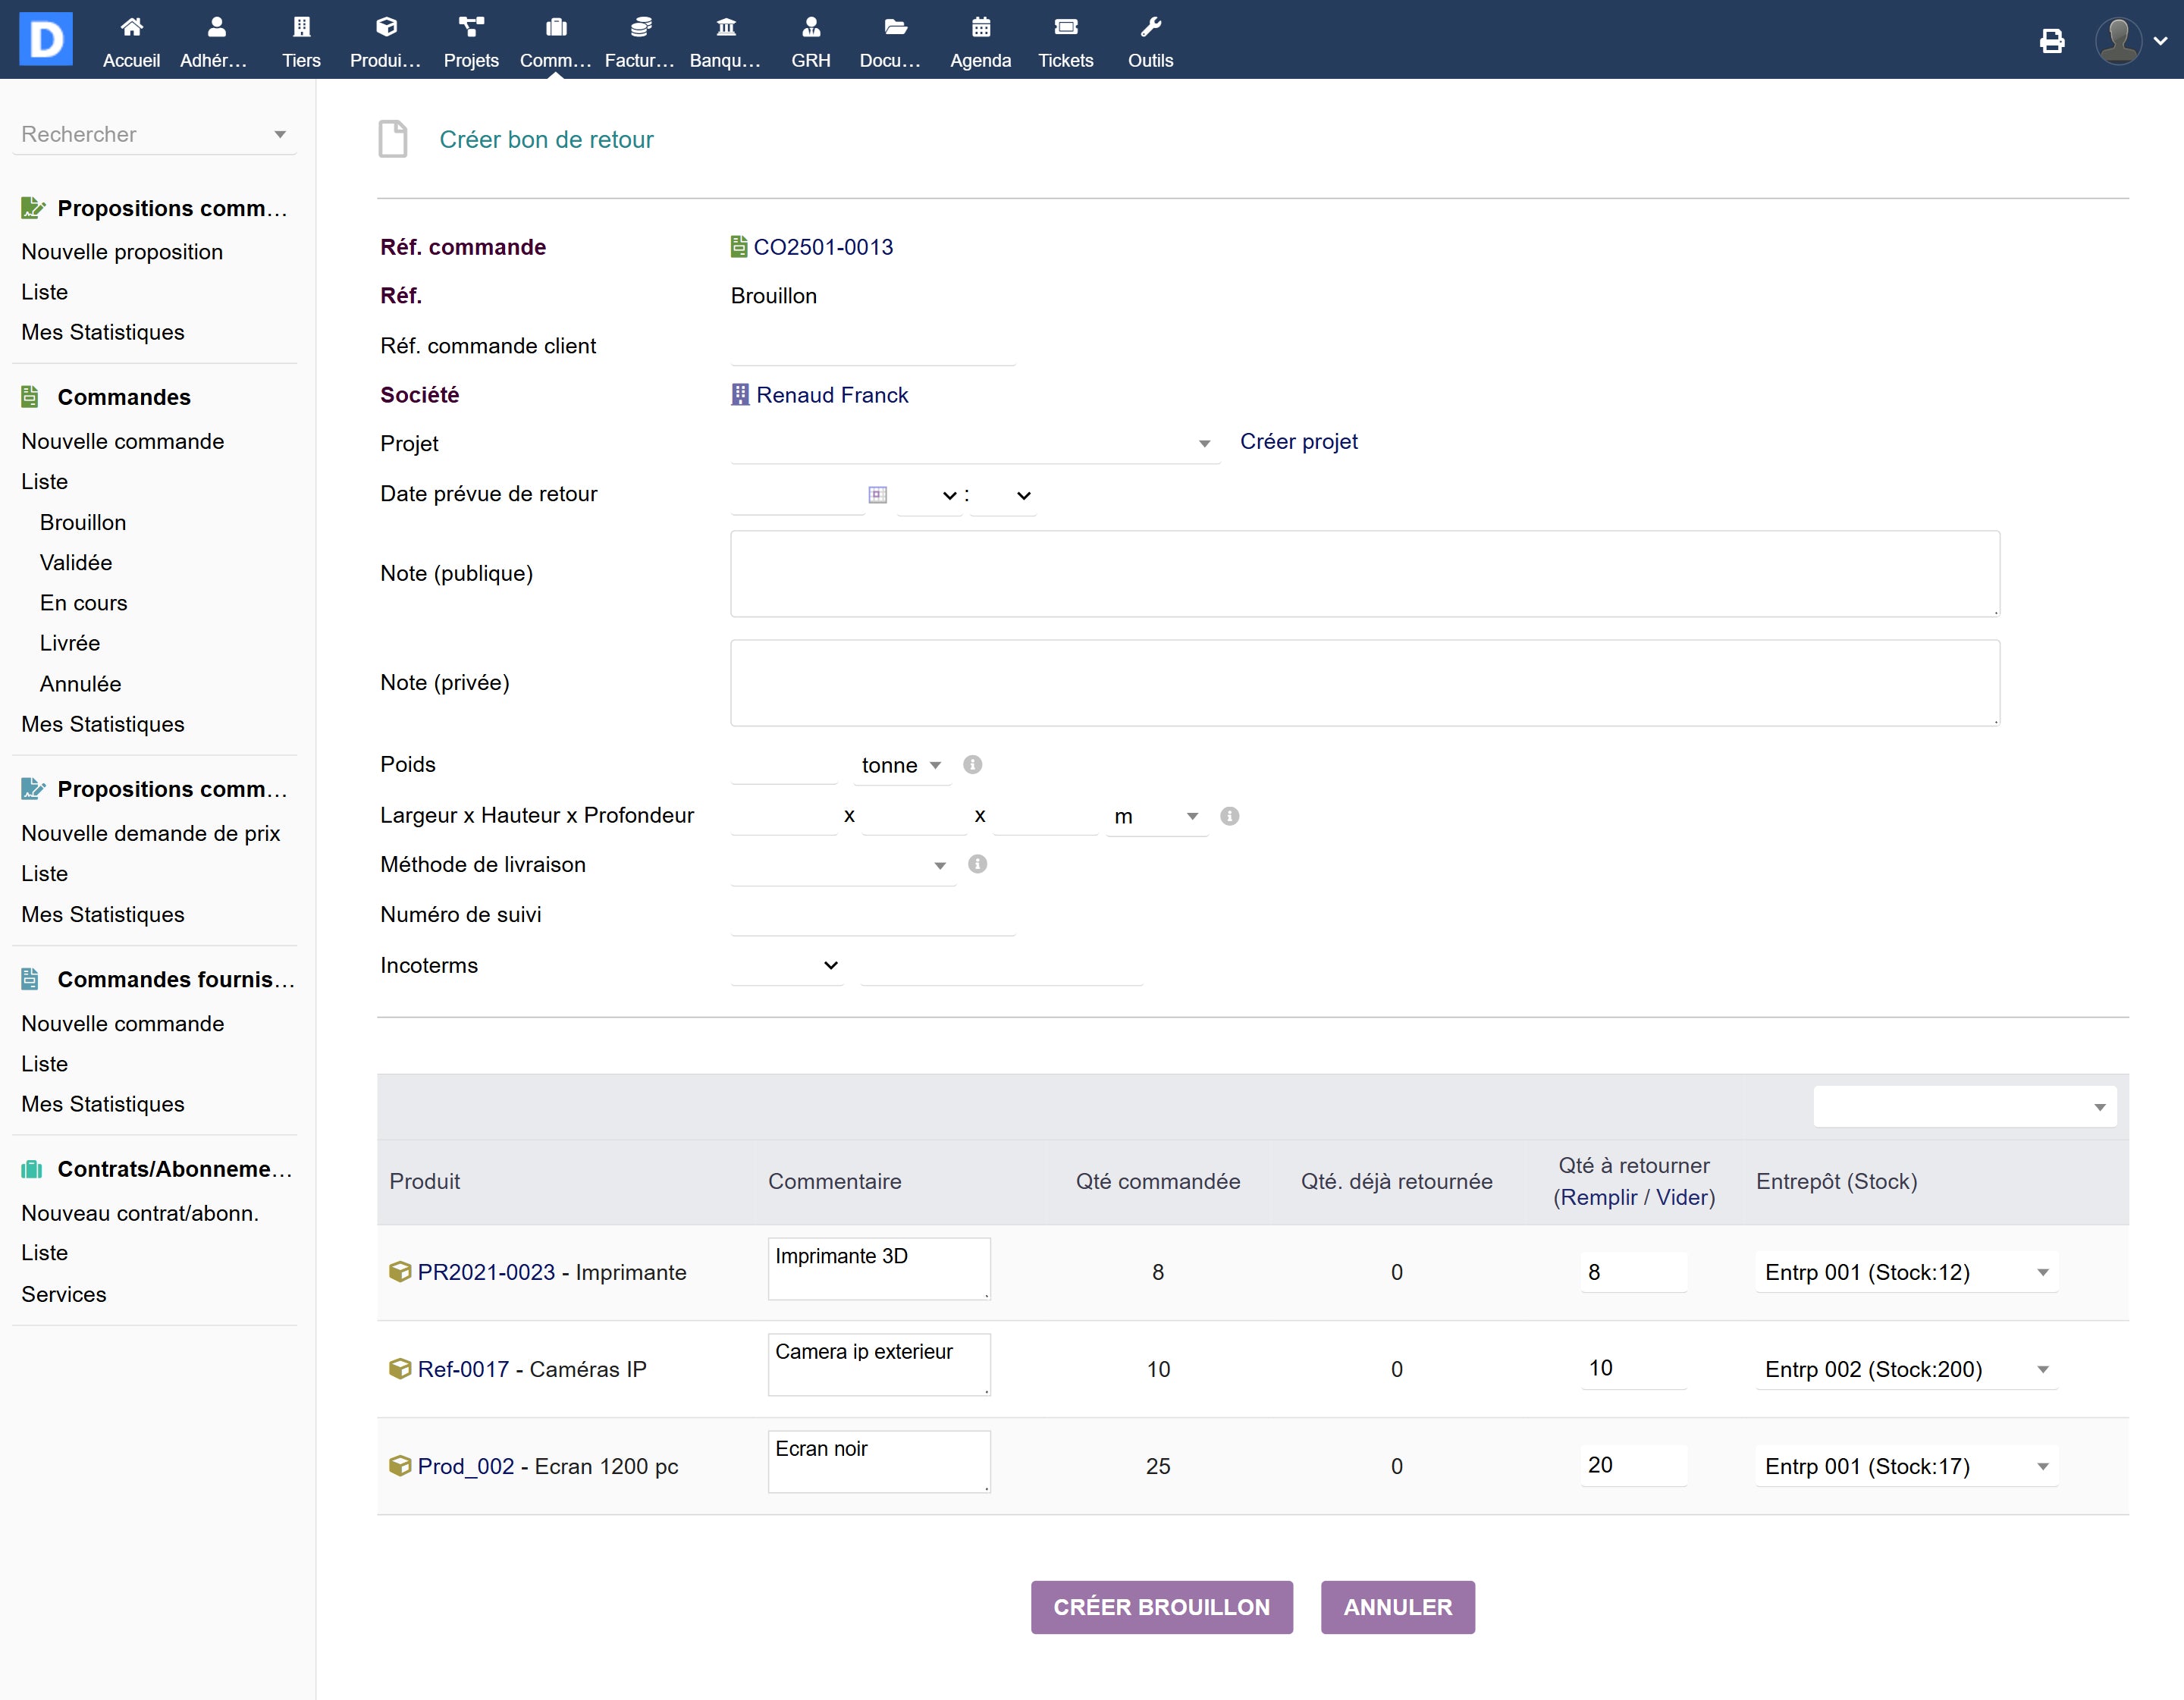Click the Créer projet link
Image resolution: width=2184 pixels, height=1700 pixels.
(1298, 442)
